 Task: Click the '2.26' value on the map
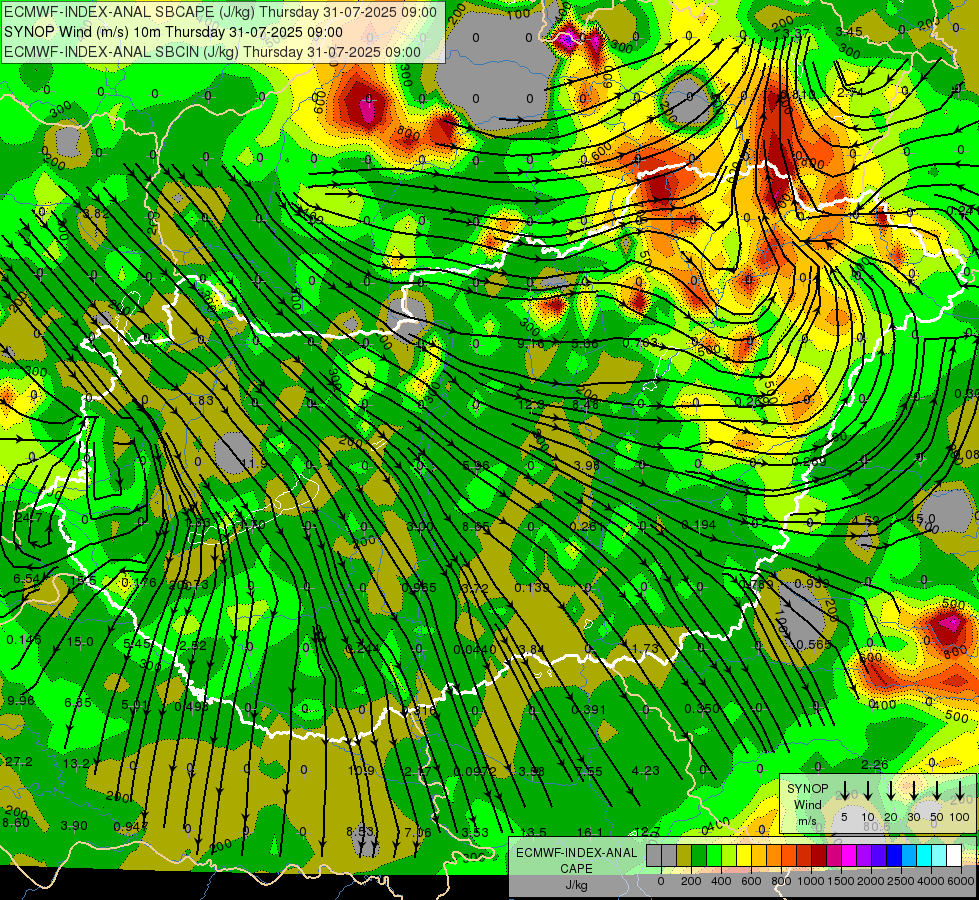coord(875,765)
